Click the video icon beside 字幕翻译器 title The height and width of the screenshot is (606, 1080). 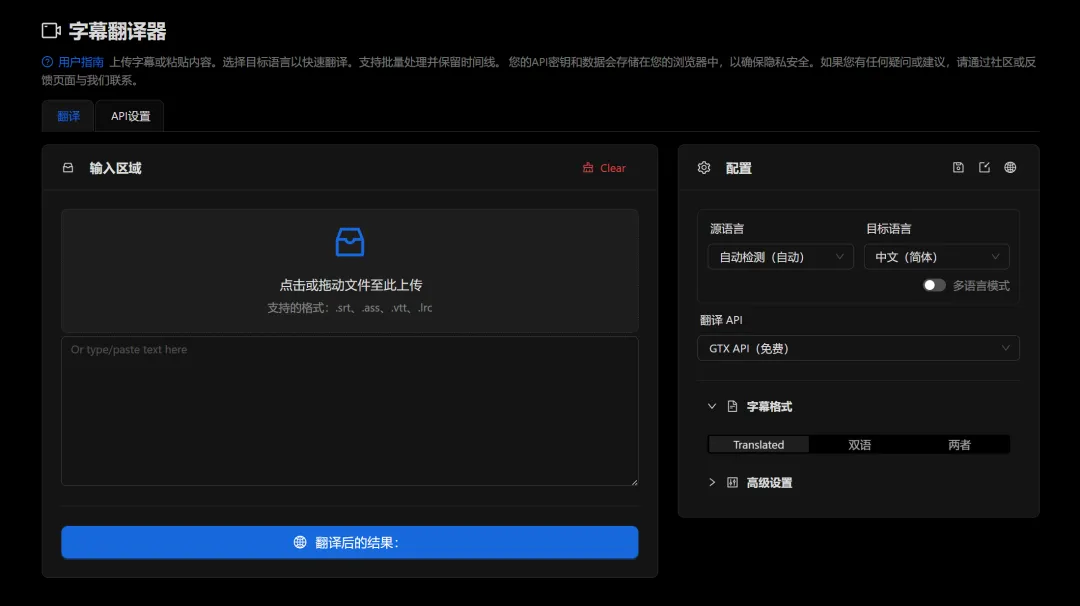tap(51, 31)
